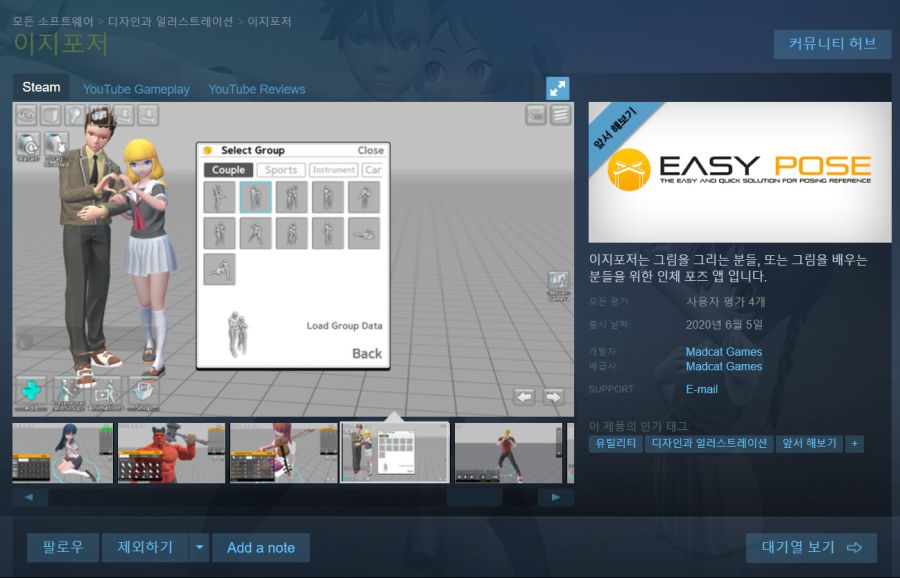Click the Reset icon in Easy Pose
The height and width of the screenshot is (578, 900).
[x=28, y=146]
